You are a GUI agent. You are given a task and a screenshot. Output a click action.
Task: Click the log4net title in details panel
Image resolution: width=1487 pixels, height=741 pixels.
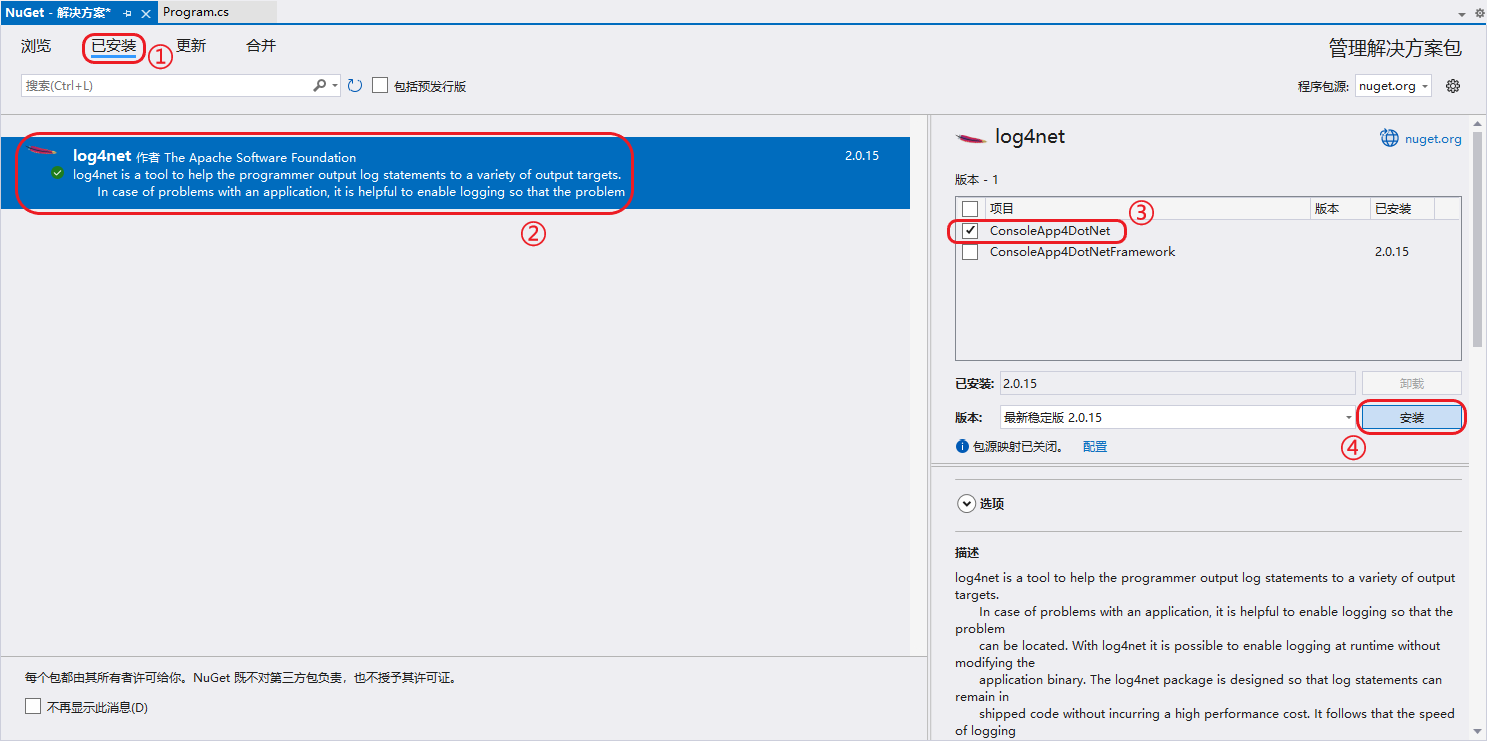pyautogui.click(x=1030, y=138)
